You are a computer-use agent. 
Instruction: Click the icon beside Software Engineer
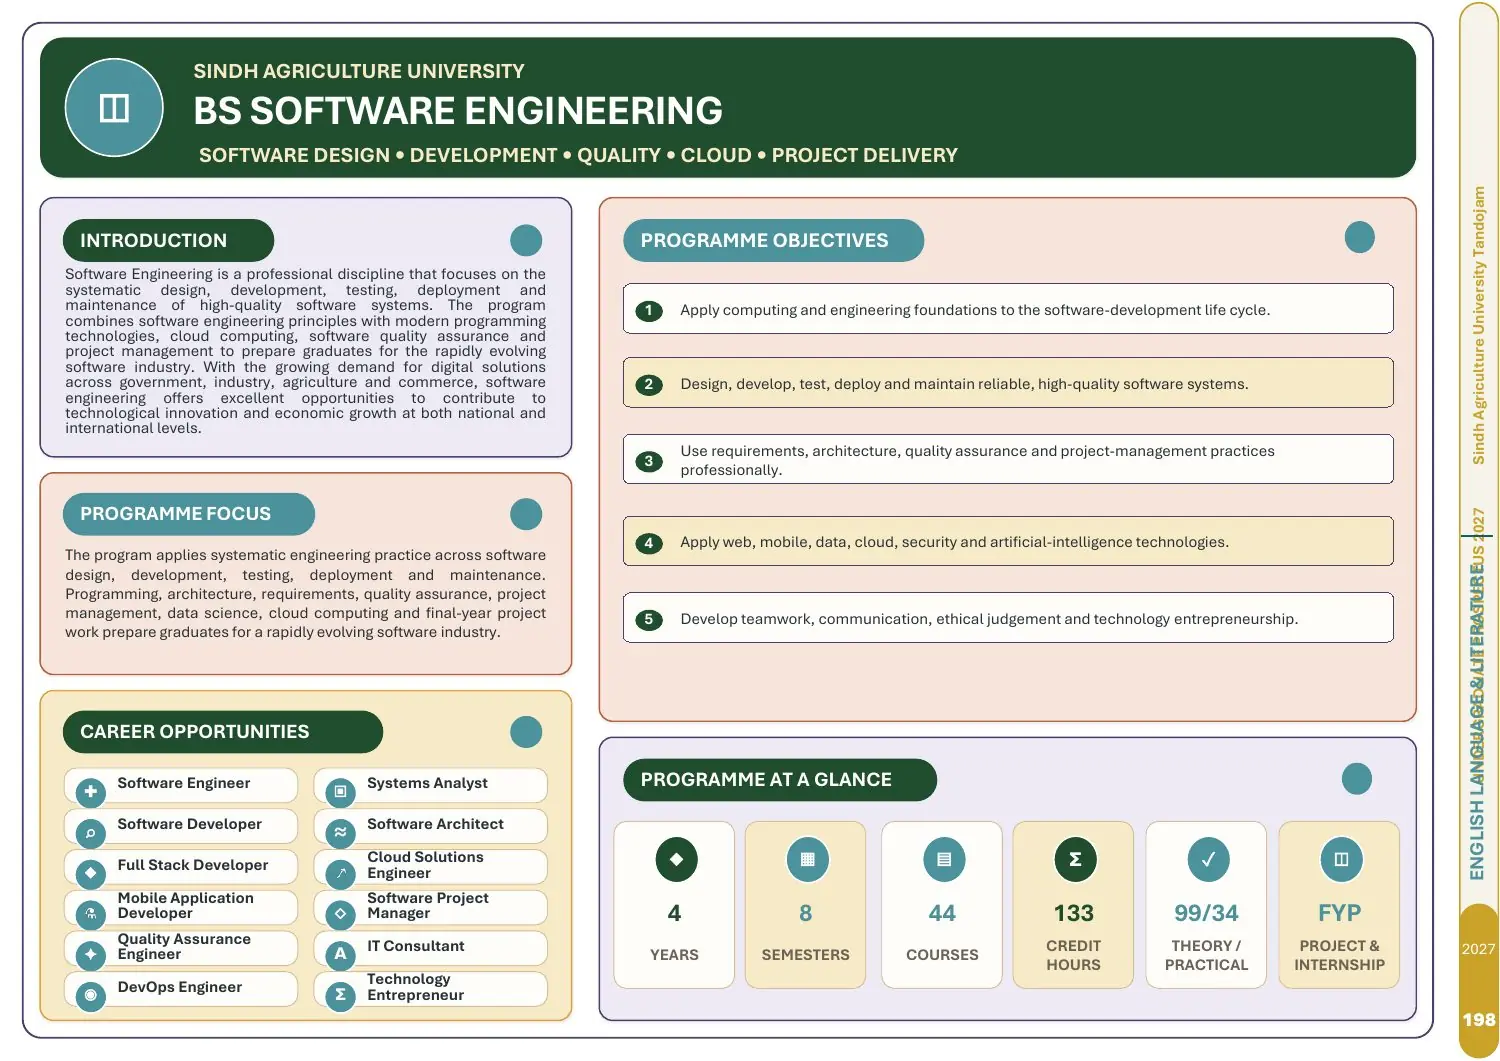tap(91, 792)
